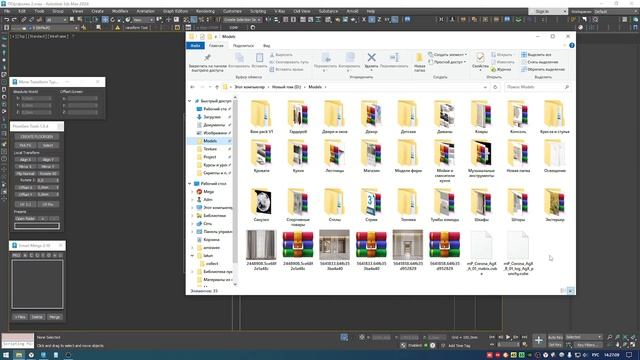
Task: Collapse Рабочий стол tree node
Action: [189, 184]
